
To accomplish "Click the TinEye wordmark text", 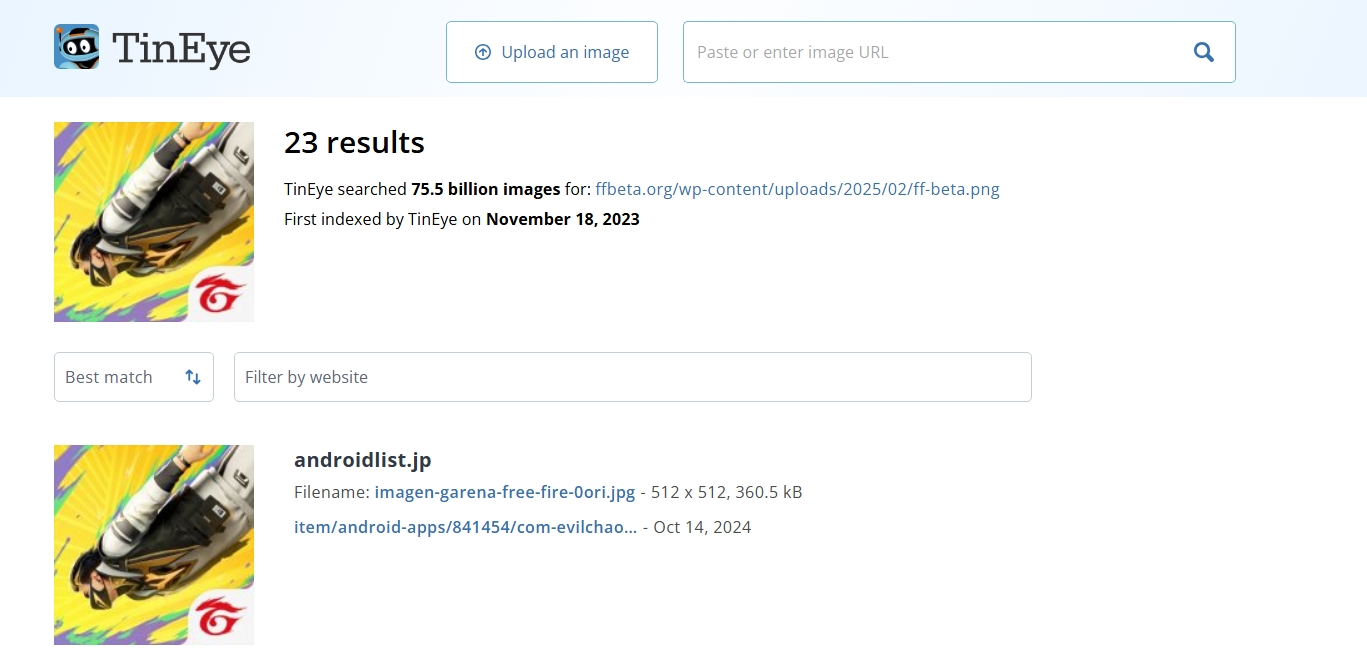I will click(181, 49).
